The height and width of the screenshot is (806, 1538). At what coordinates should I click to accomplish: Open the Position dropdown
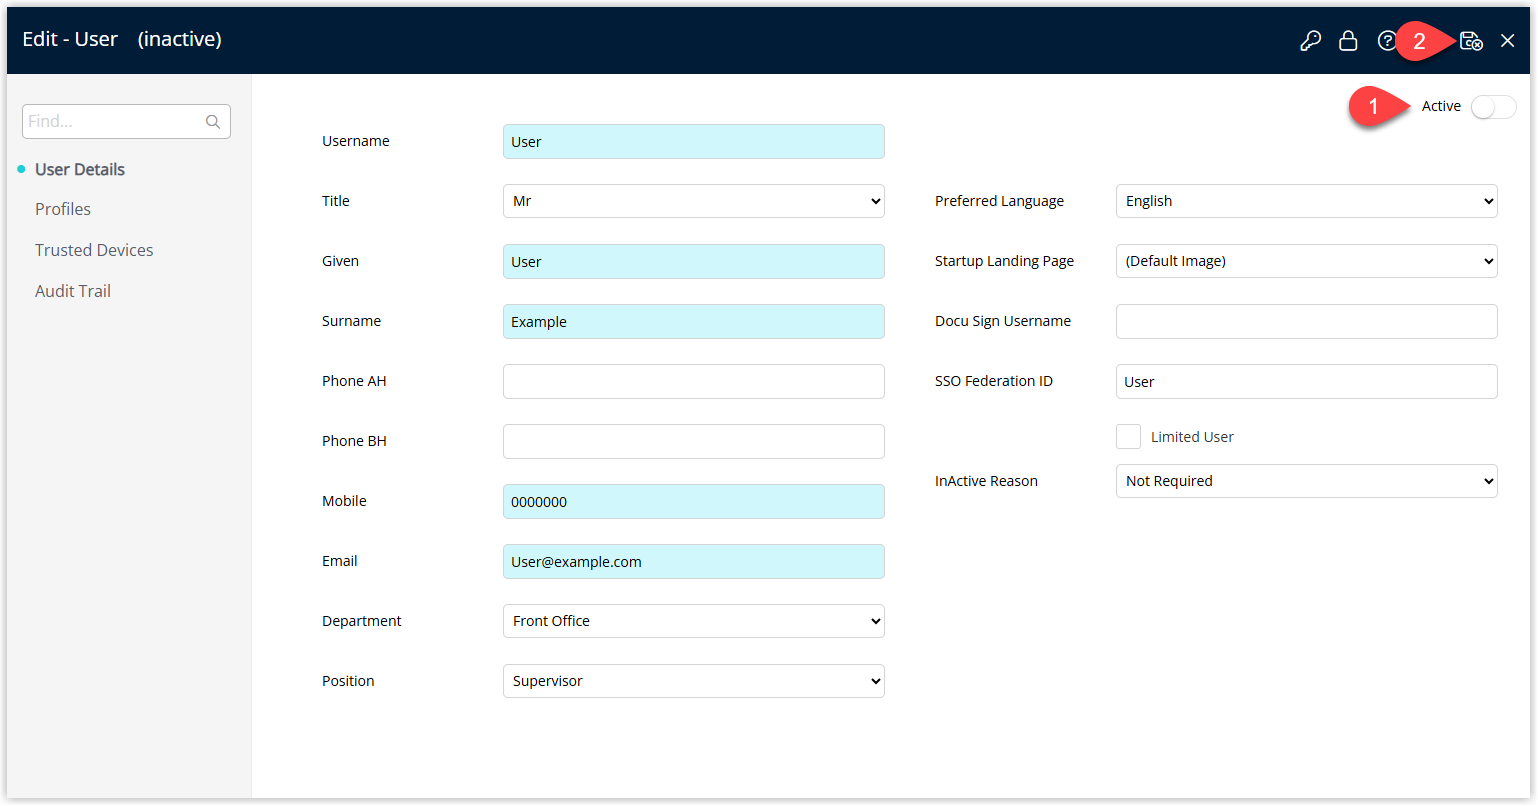click(x=694, y=681)
